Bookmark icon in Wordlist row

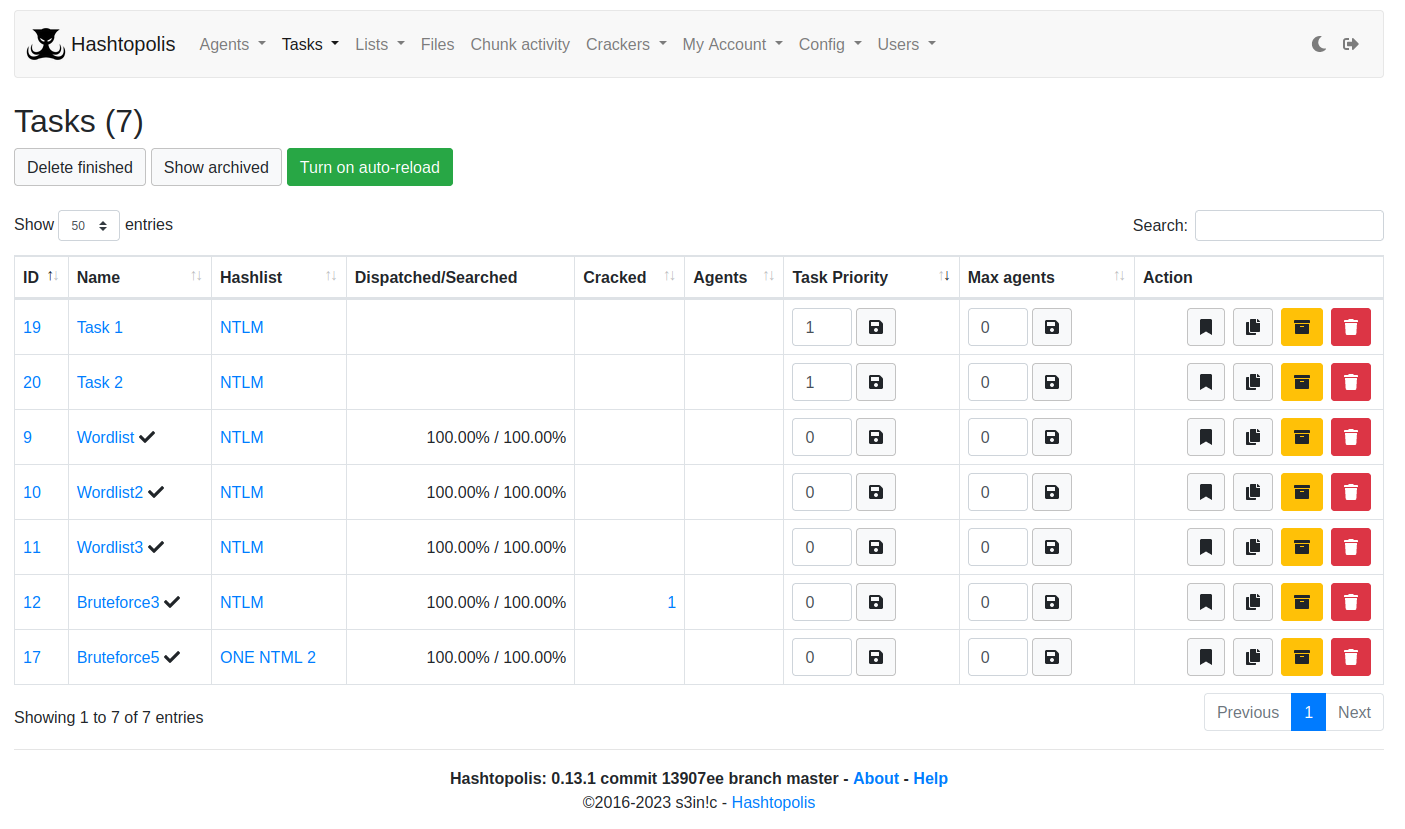pyautogui.click(x=1206, y=437)
